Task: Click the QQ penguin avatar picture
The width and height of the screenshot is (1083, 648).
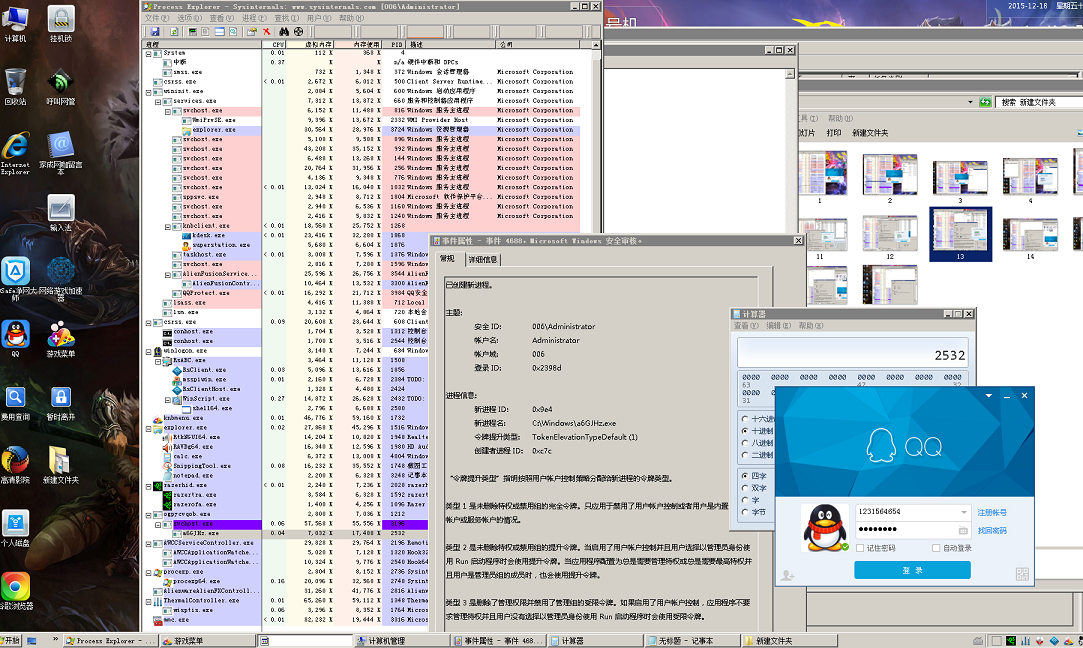Action: click(825, 528)
